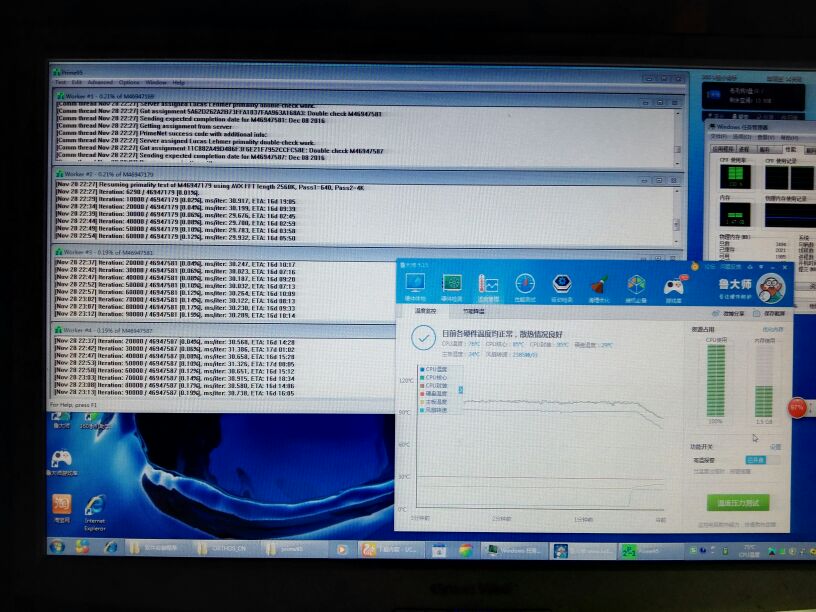Click the Prime95 taskbar button

pyautogui.click(x=649, y=551)
